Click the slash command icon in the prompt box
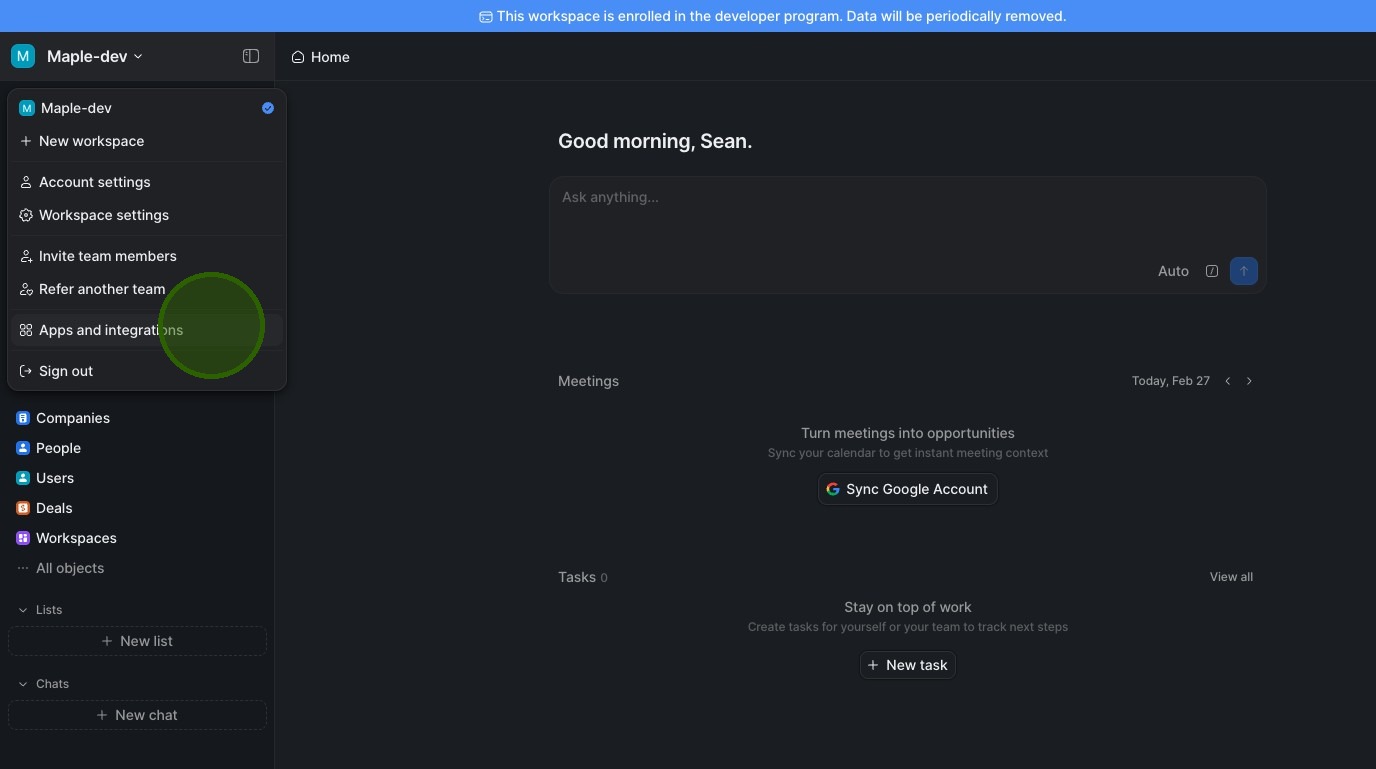Screen dimensions: 1376x769 click(1212, 271)
